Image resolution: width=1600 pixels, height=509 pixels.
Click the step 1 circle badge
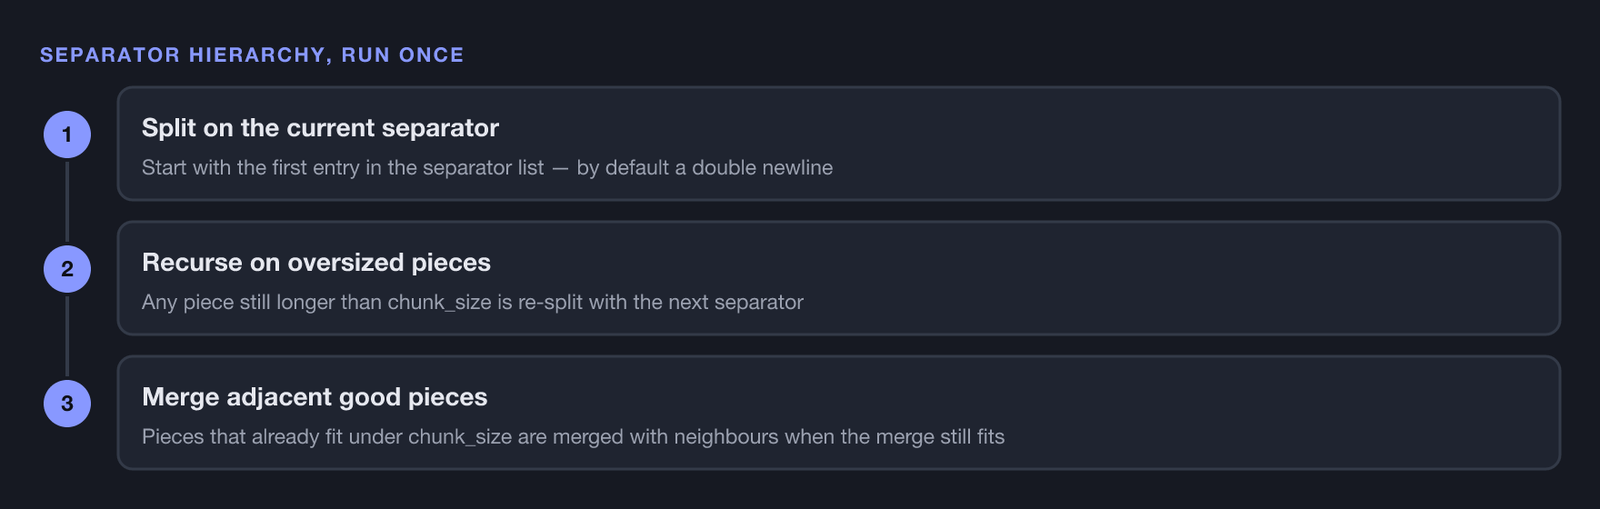[67, 135]
